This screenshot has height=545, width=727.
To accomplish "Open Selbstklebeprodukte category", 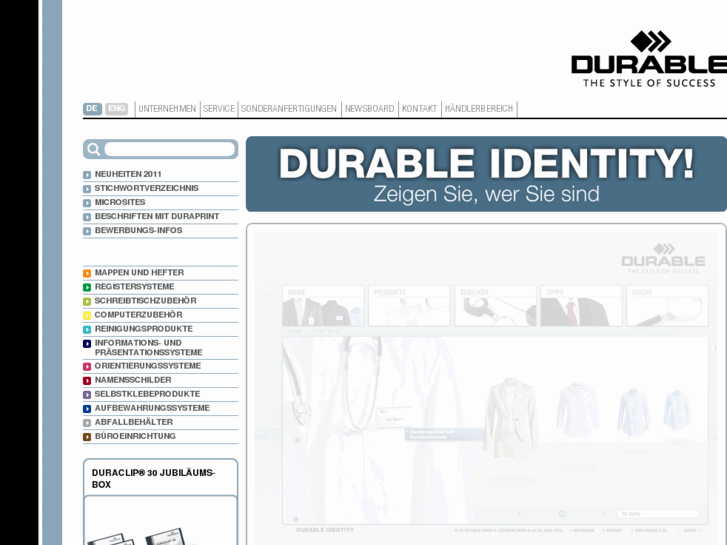I will click(147, 394).
